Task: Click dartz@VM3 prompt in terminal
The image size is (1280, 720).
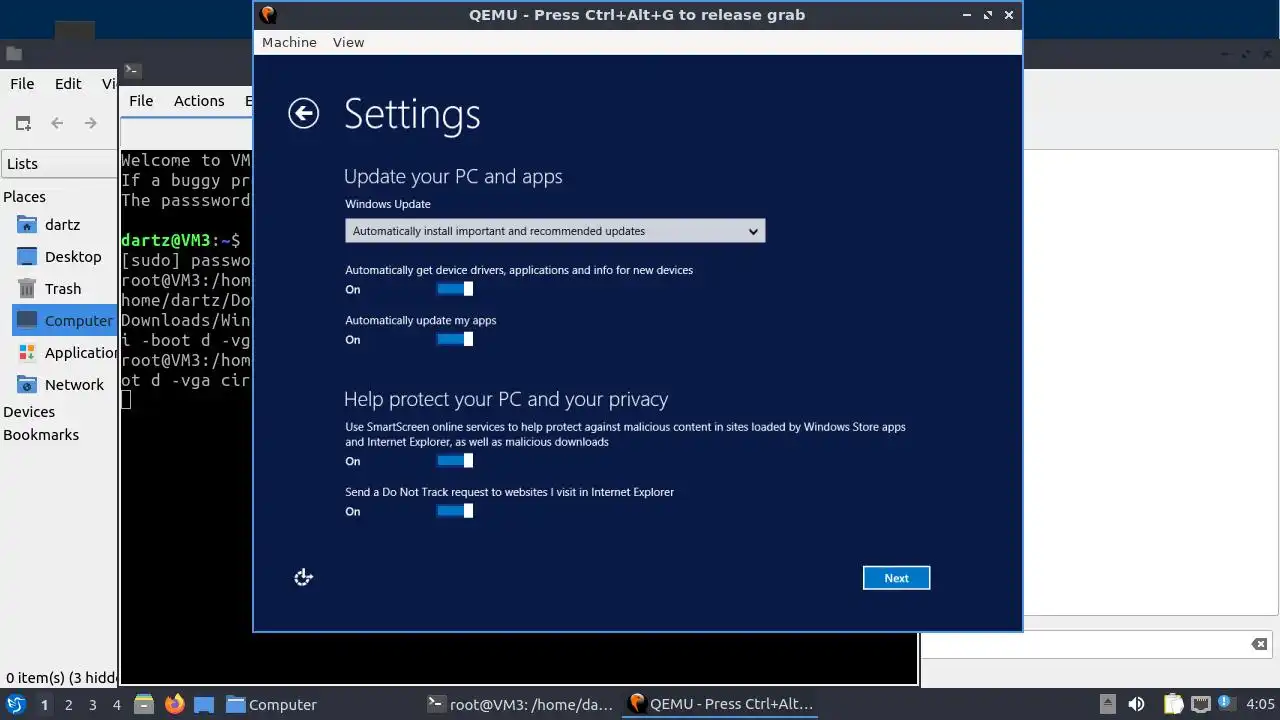Action: coord(180,241)
